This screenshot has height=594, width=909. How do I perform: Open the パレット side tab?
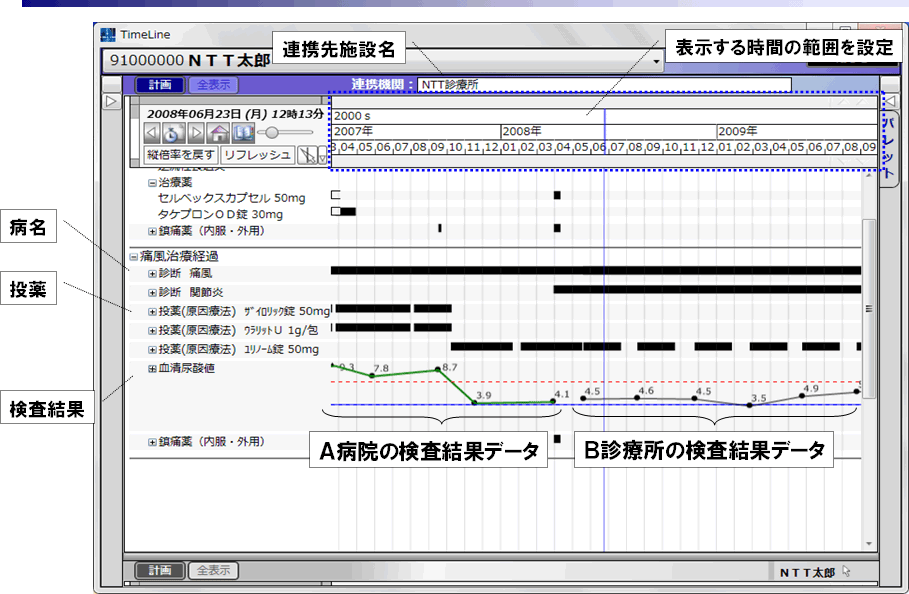888,148
